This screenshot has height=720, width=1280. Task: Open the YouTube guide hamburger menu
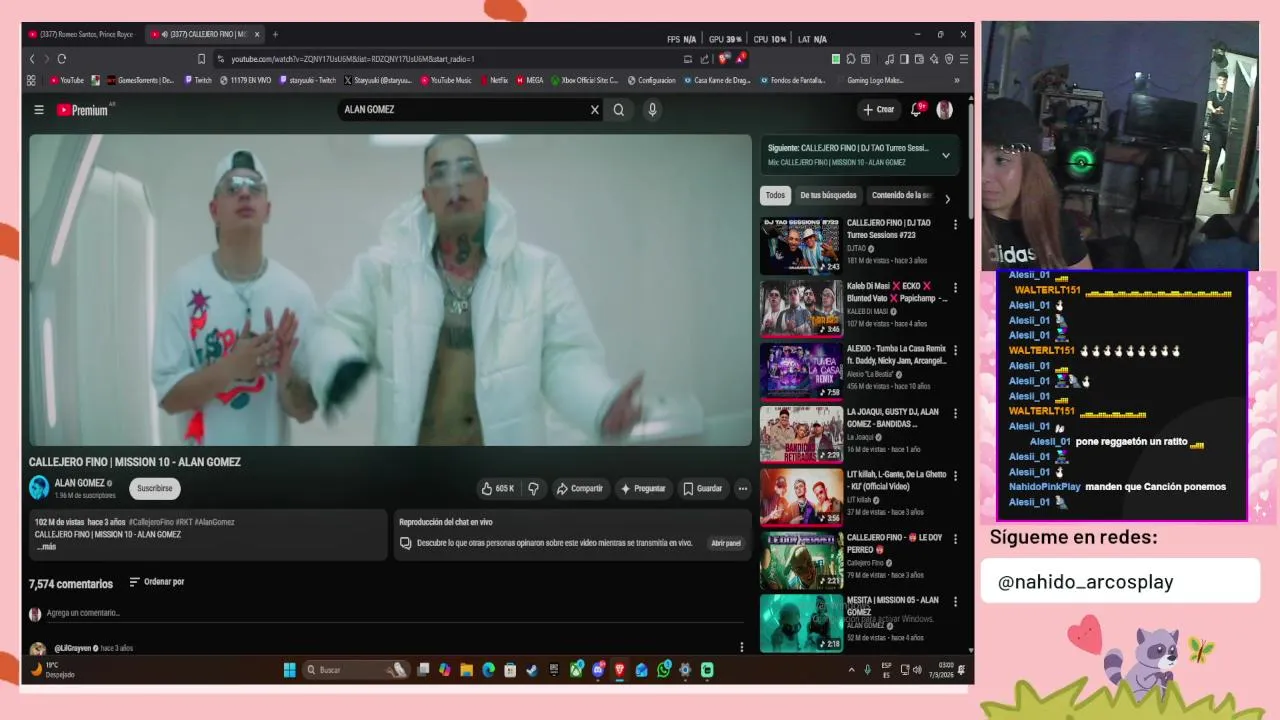39,110
